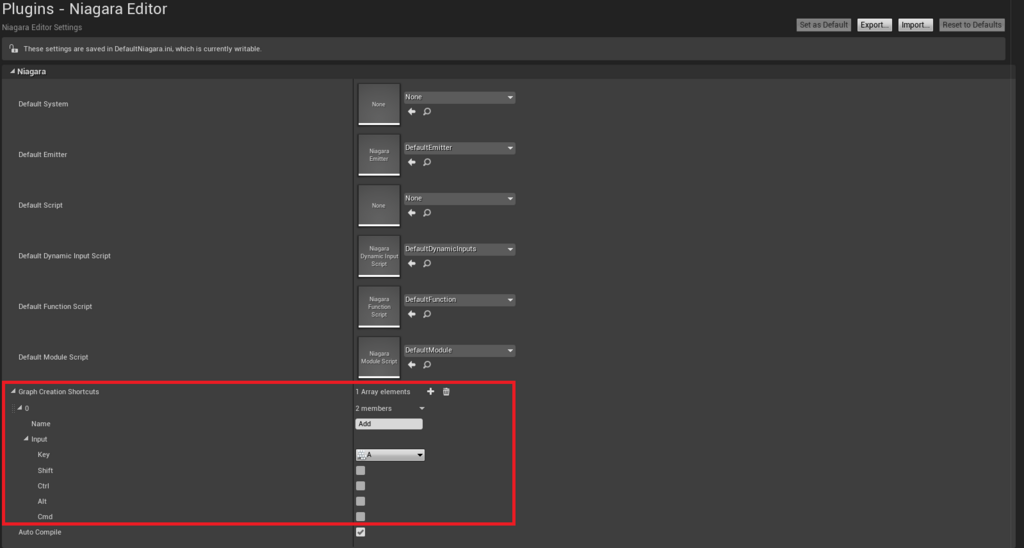Click Niagara Function Script thumbnail
The image size is (1024, 548).
coord(379,307)
